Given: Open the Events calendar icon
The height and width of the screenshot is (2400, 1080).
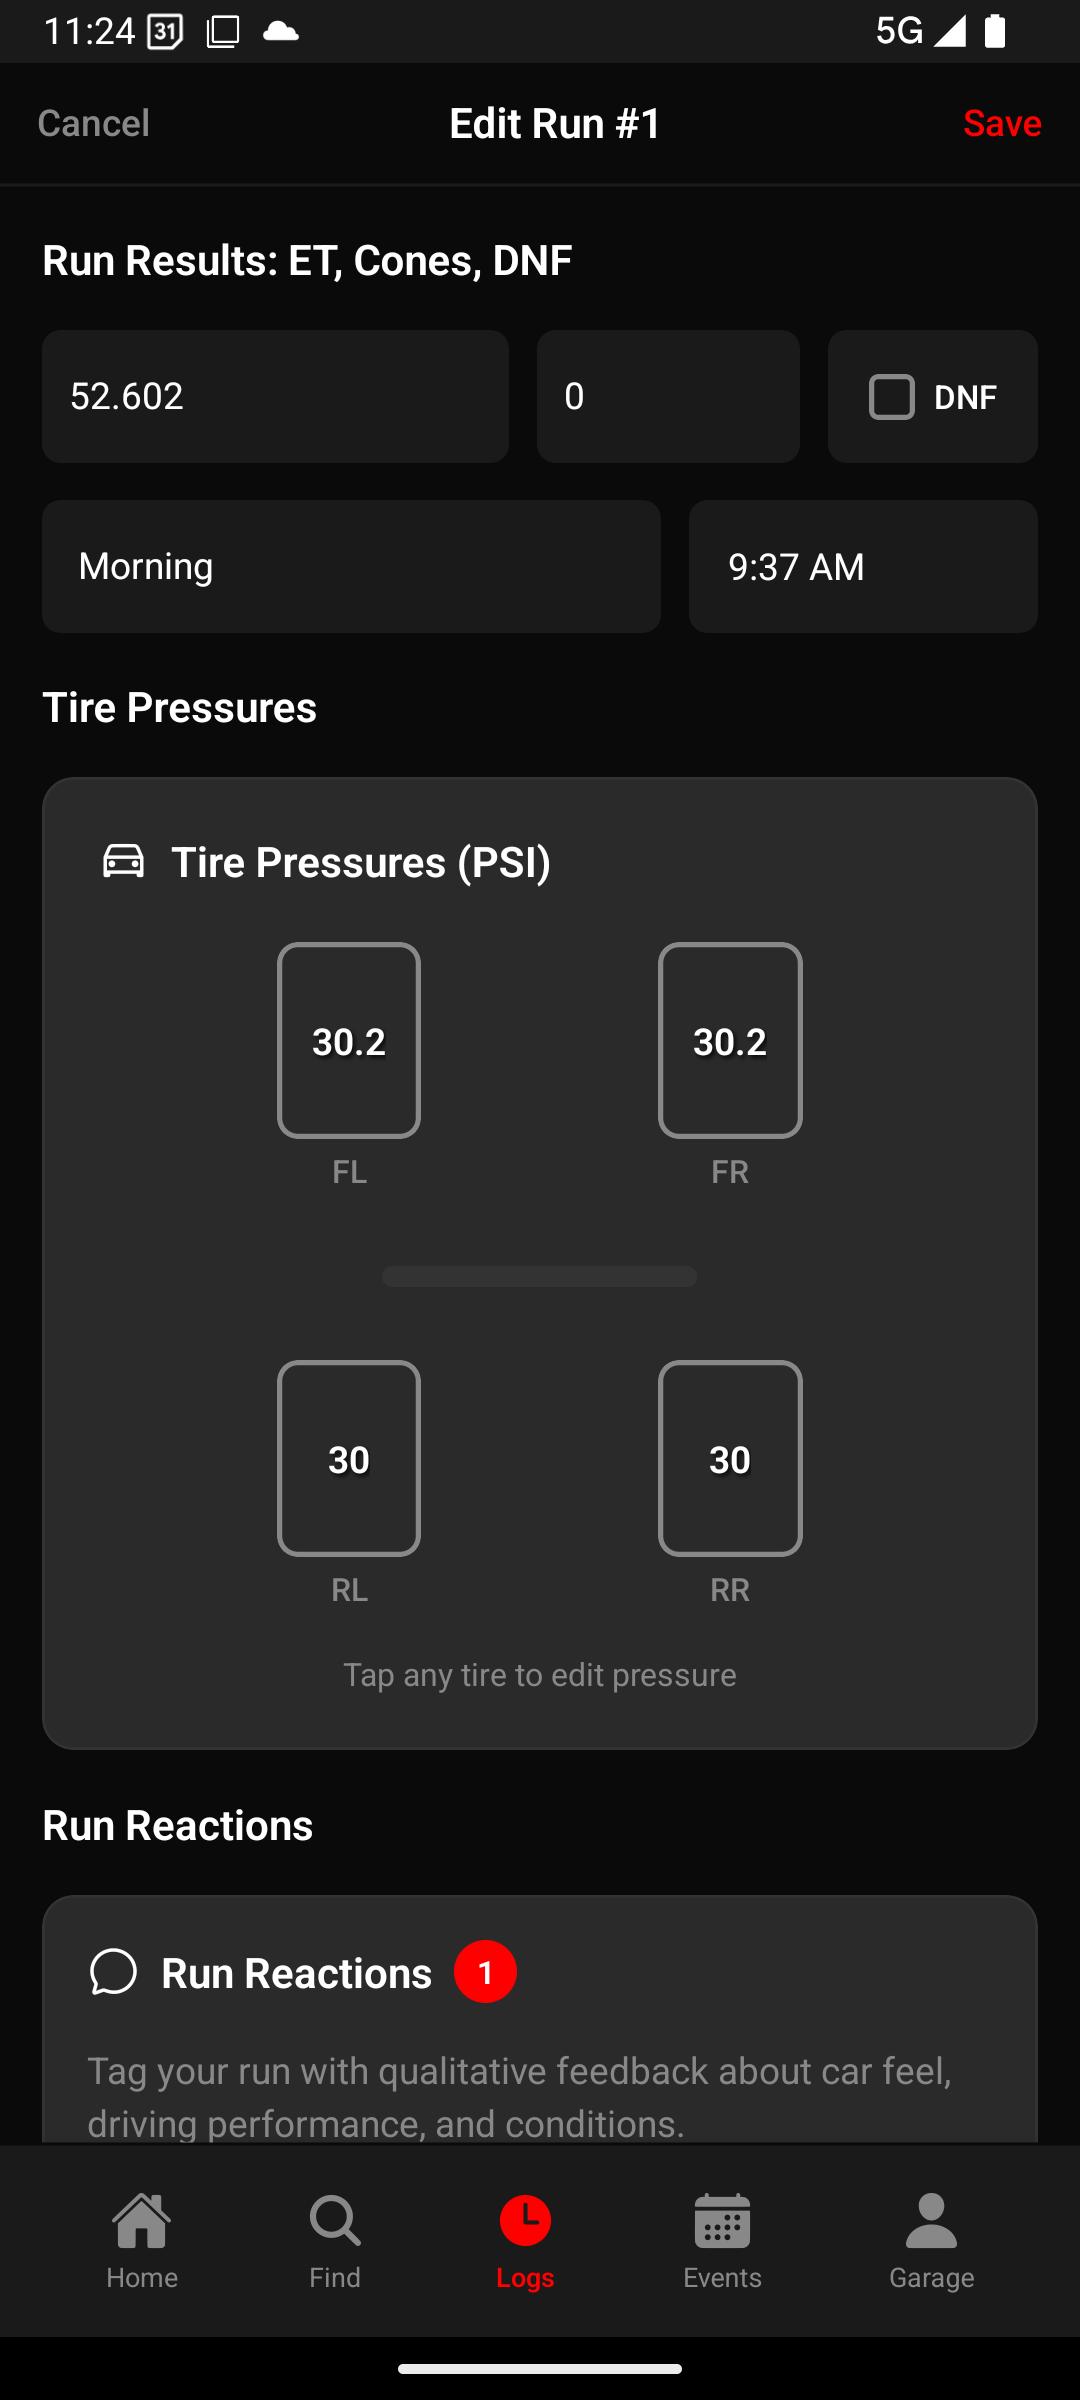Looking at the screenshot, I should coord(722,2220).
